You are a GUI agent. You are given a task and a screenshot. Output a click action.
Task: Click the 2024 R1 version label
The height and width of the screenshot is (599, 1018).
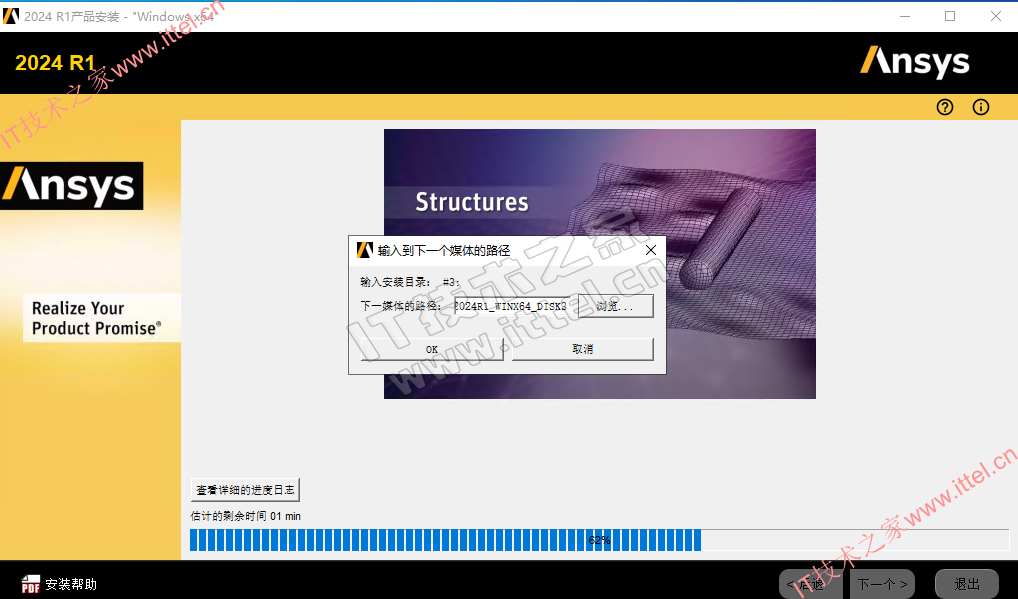[55, 63]
